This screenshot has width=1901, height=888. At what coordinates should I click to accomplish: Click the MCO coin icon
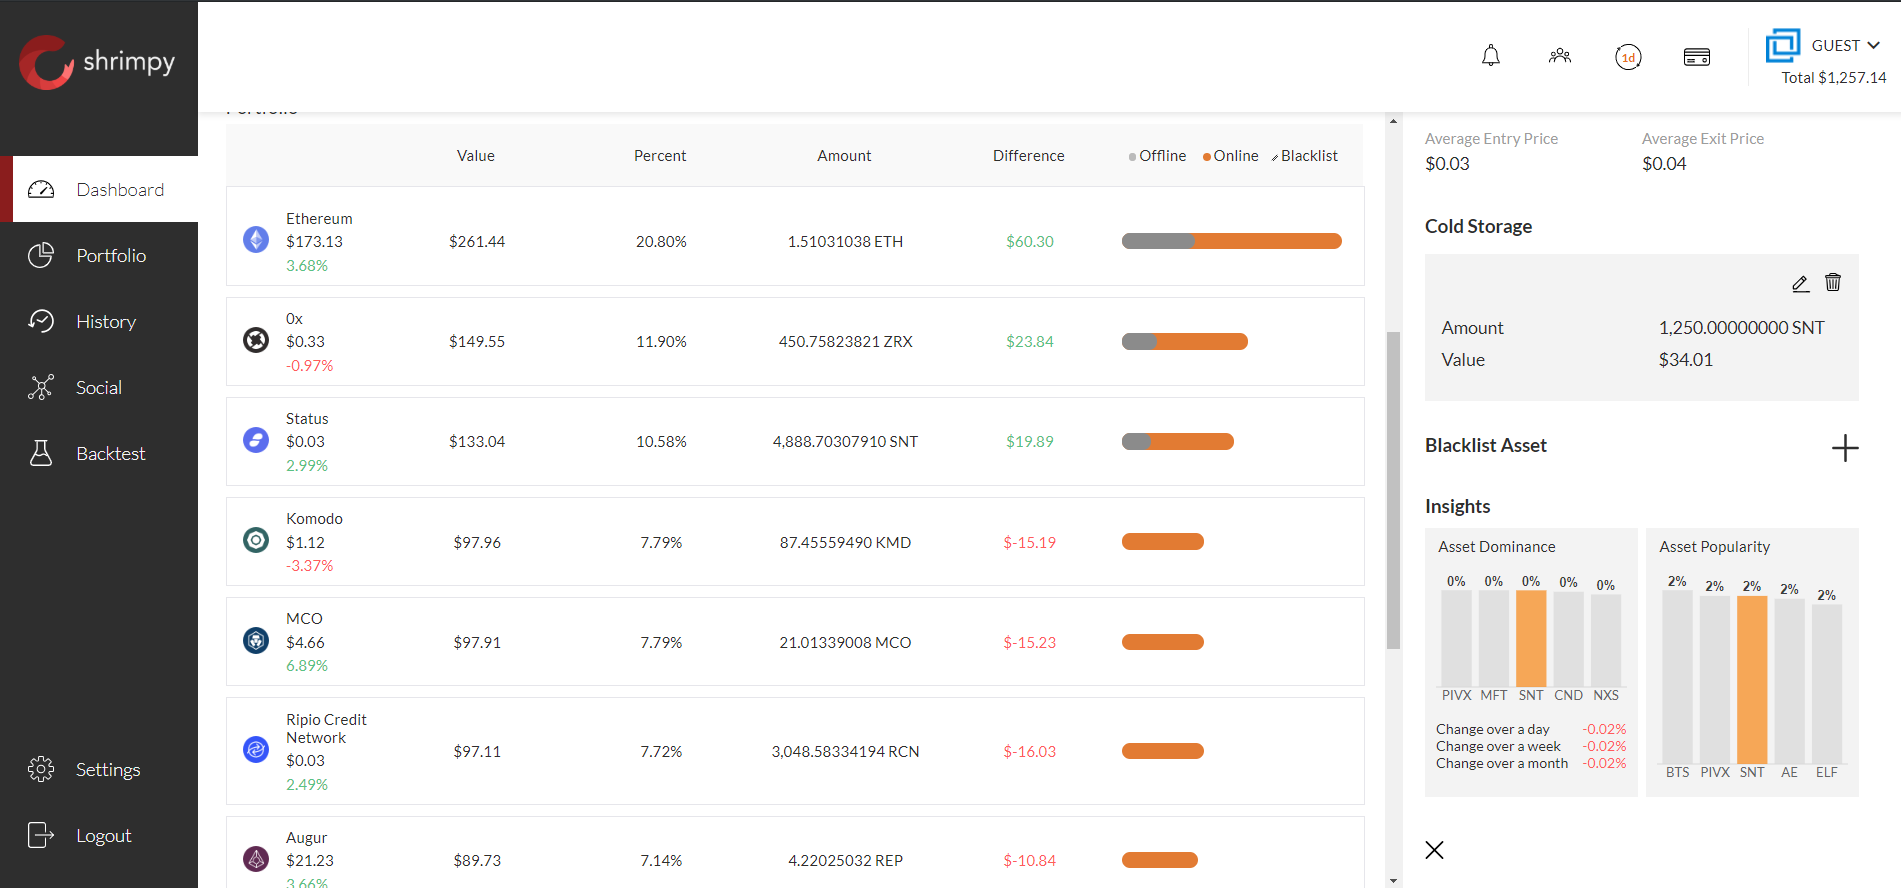[x=256, y=640]
